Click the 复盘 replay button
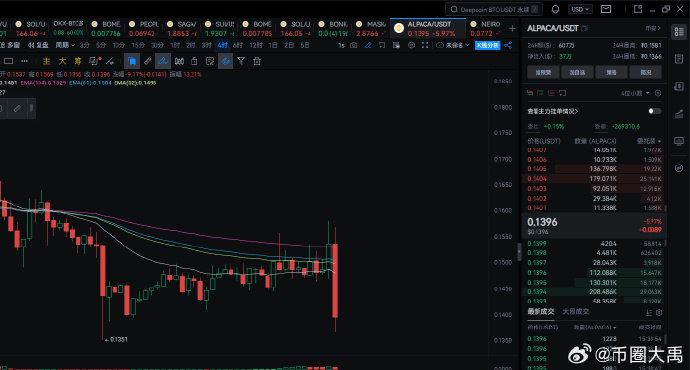Viewport: 690px width, 370px height. coord(38,45)
